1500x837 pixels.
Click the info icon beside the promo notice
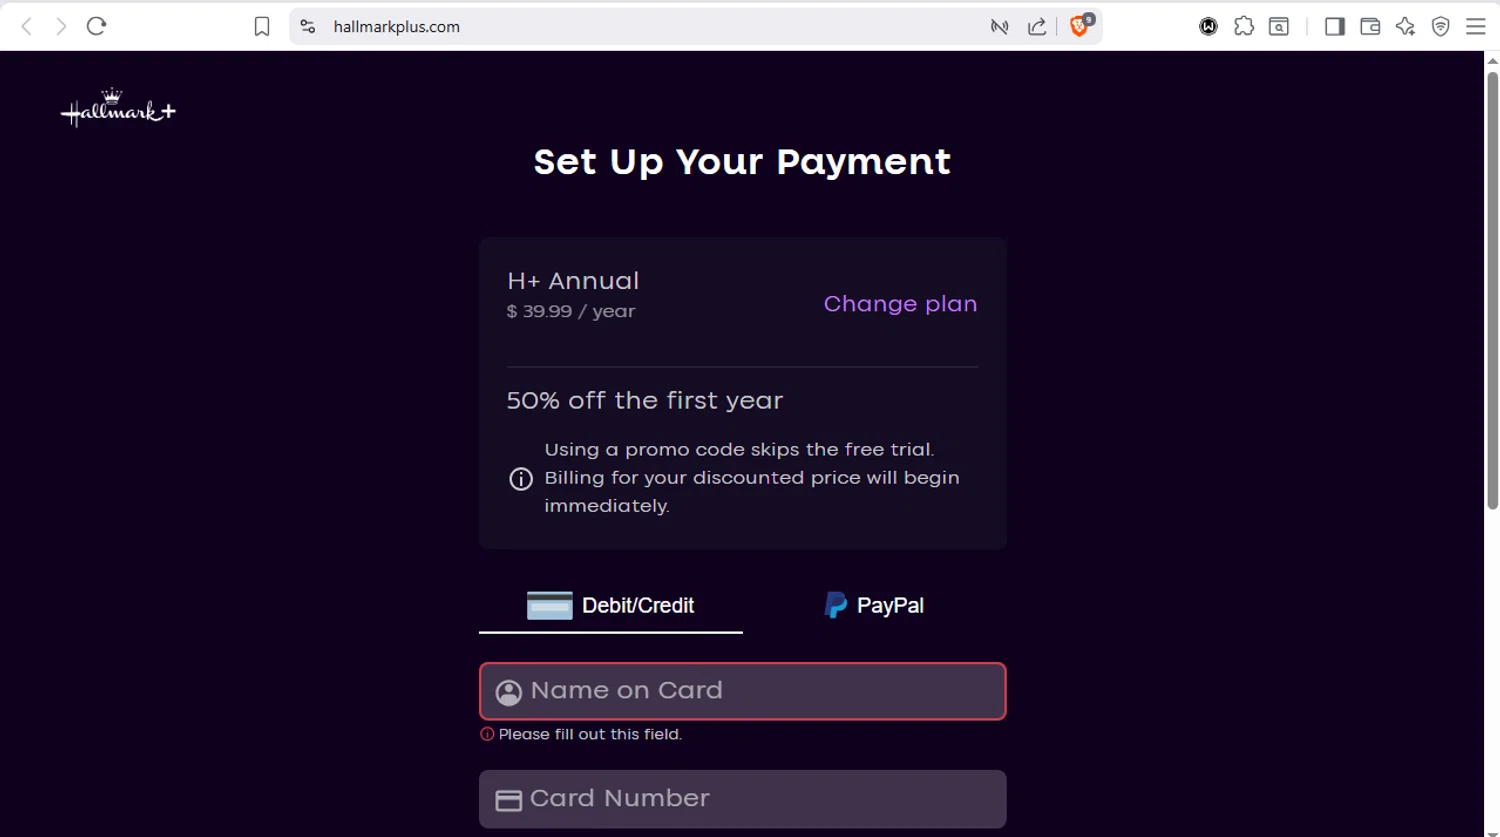(521, 479)
